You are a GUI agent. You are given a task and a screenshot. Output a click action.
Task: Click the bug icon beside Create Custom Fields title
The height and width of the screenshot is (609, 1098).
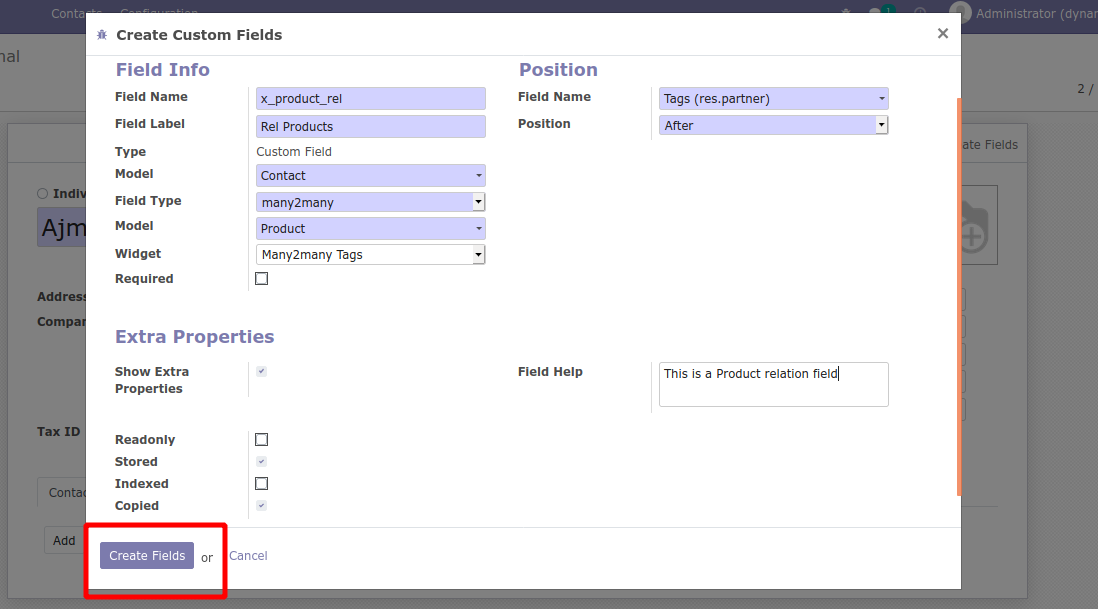click(x=102, y=35)
